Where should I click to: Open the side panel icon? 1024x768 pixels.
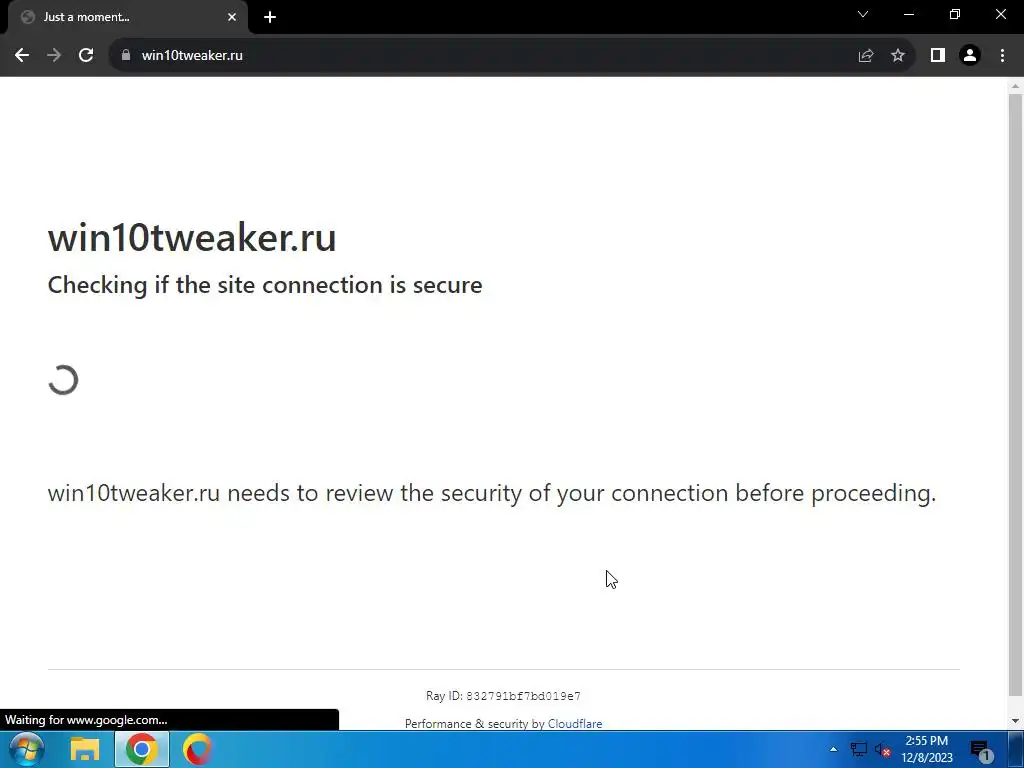tap(938, 56)
